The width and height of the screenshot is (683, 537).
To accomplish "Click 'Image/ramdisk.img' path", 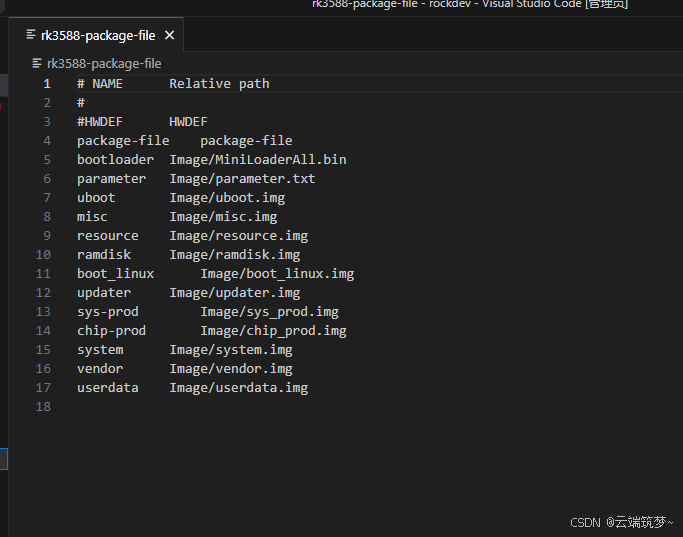I will pyautogui.click(x=235, y=254).
